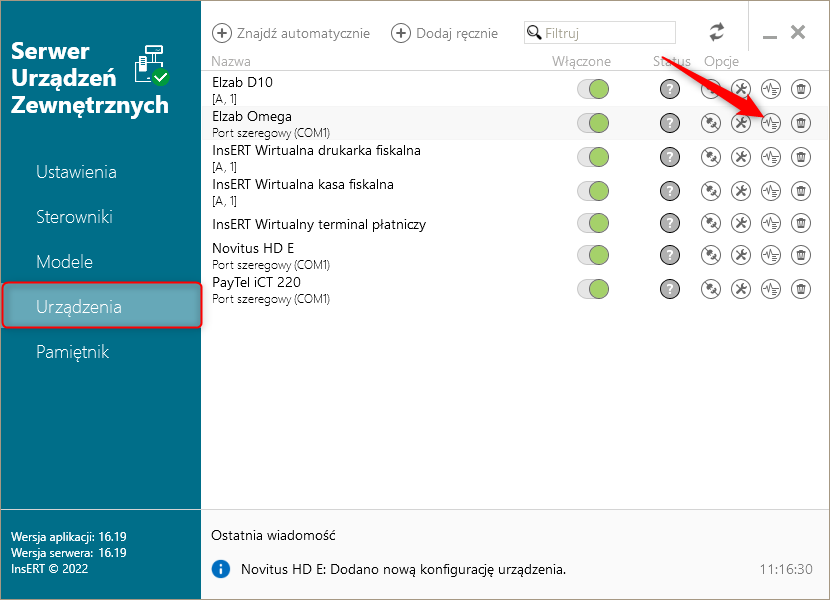The image size is (830, 600).
Task: Switch off InsERT Wirtualny terminal płatniczy
Action: pos(593,223)
